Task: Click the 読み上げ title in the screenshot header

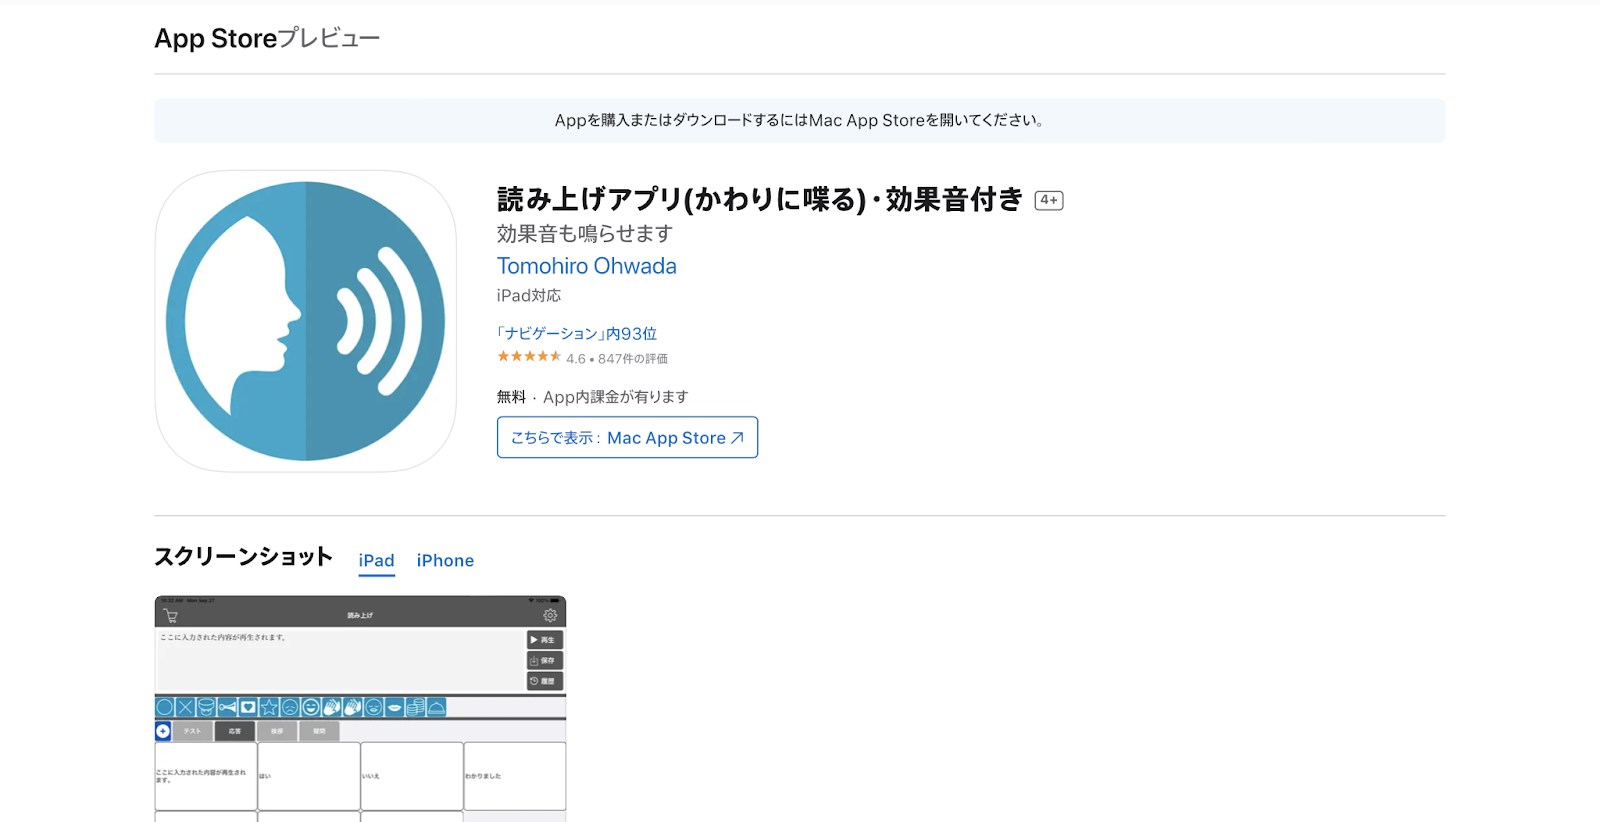Action: click(360, 615)
